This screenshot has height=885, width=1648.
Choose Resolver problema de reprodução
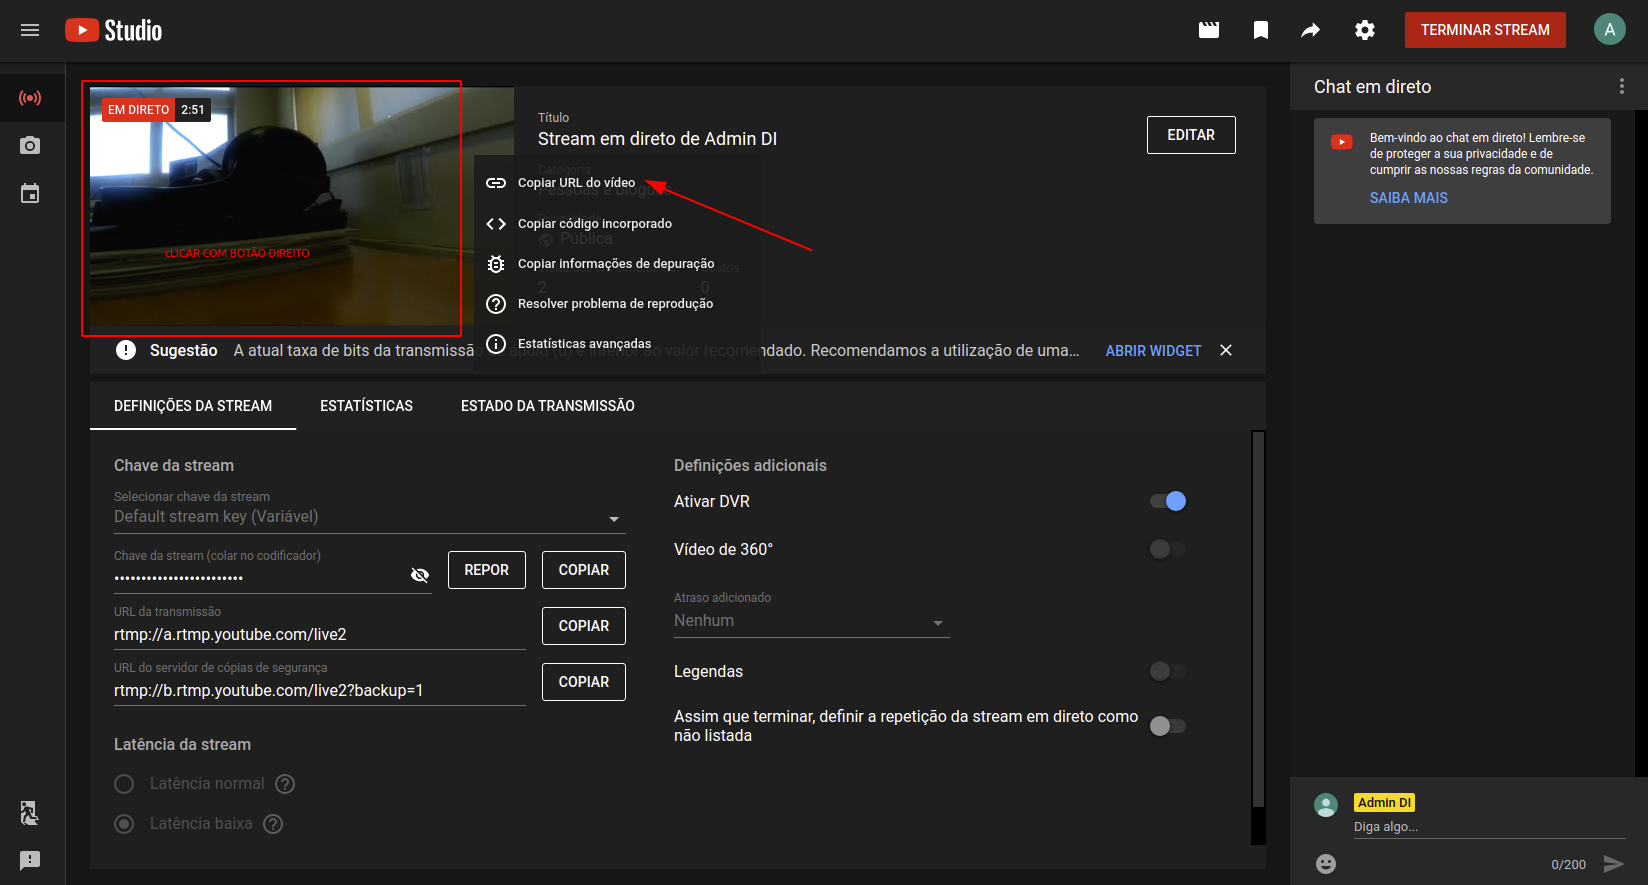[617, 304]
